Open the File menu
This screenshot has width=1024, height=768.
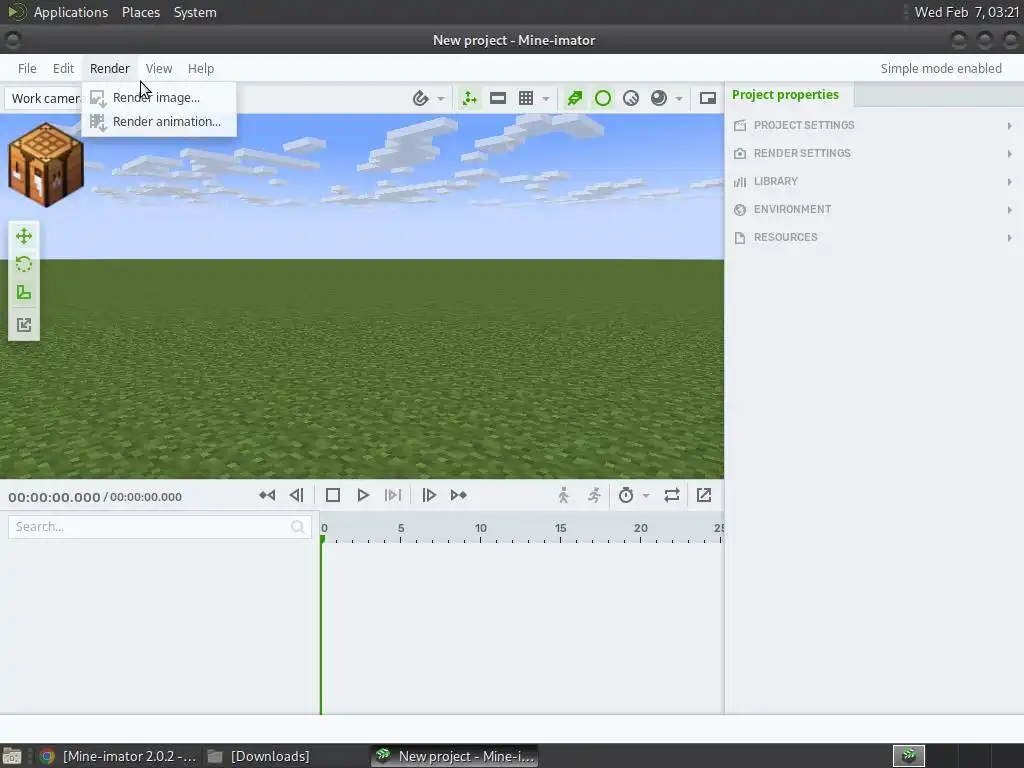[x=27, y=69]
